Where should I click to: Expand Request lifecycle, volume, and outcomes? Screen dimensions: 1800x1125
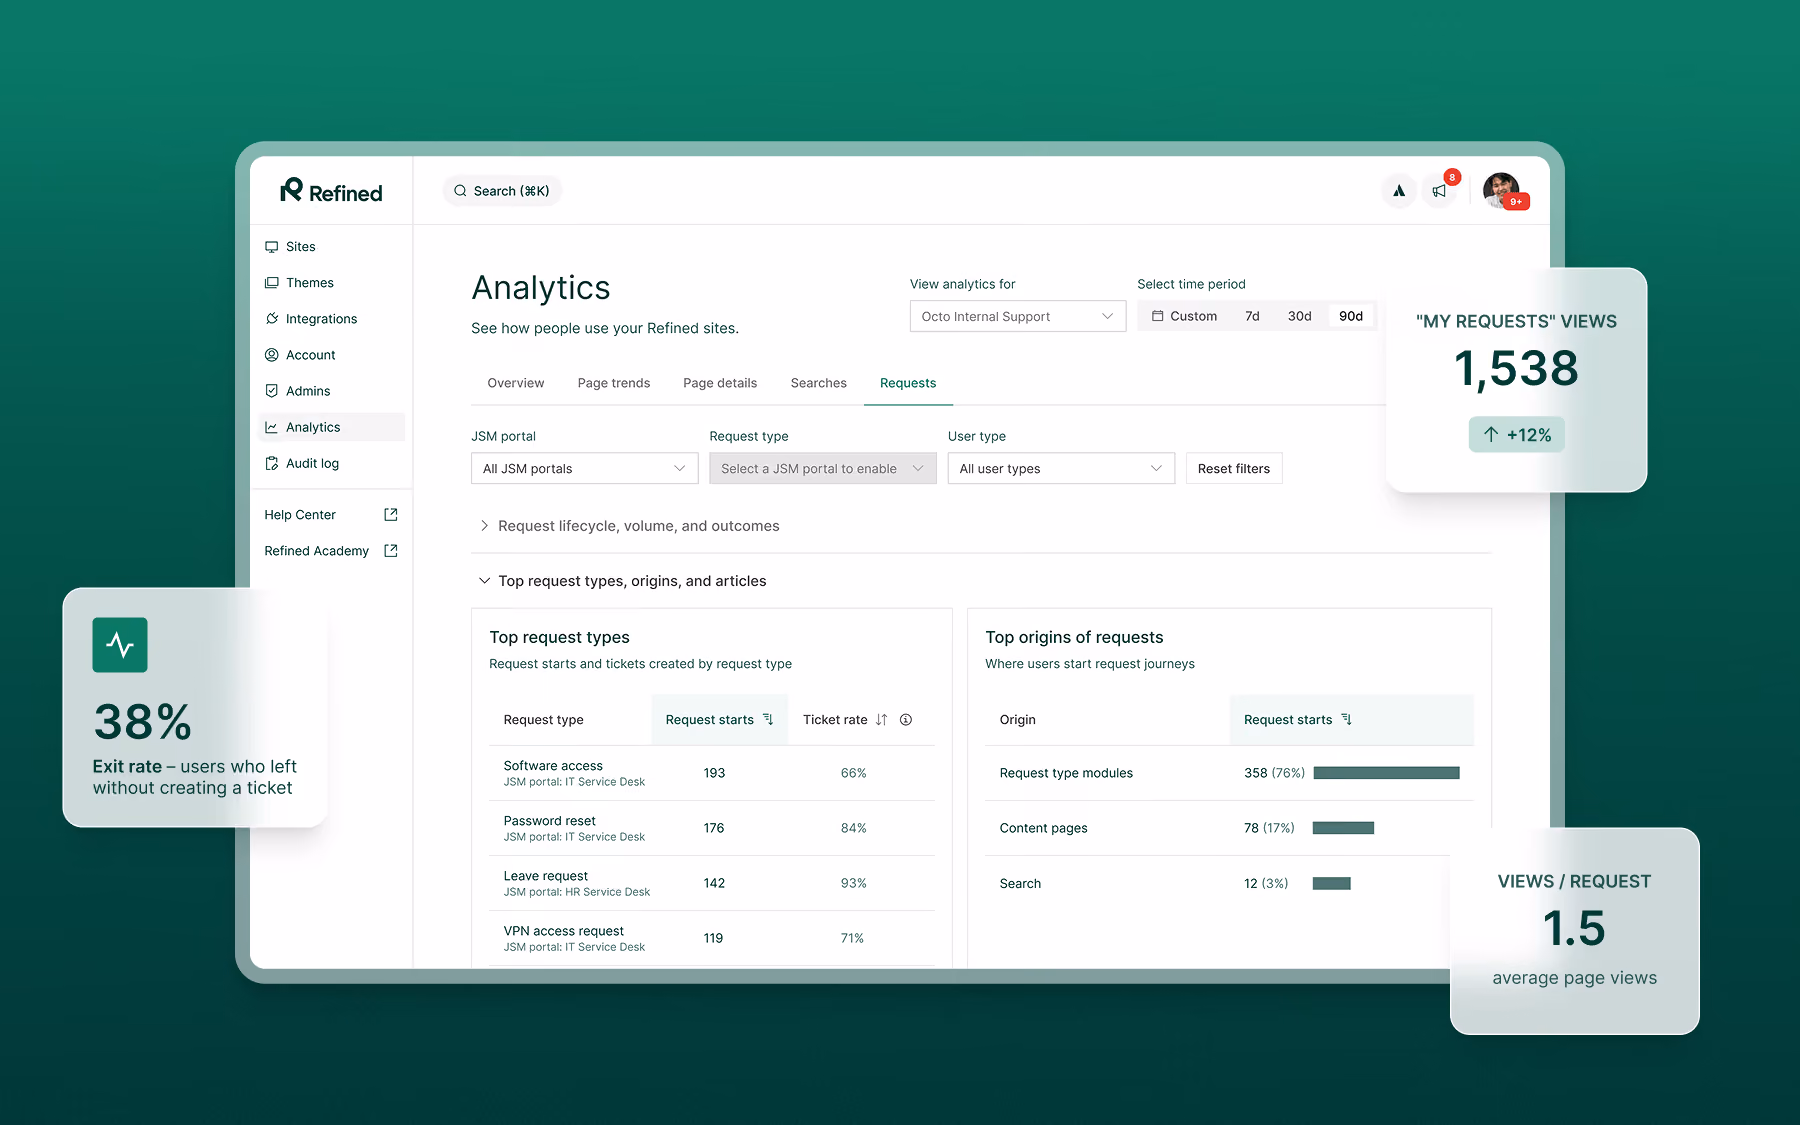[x=629, y=526]
